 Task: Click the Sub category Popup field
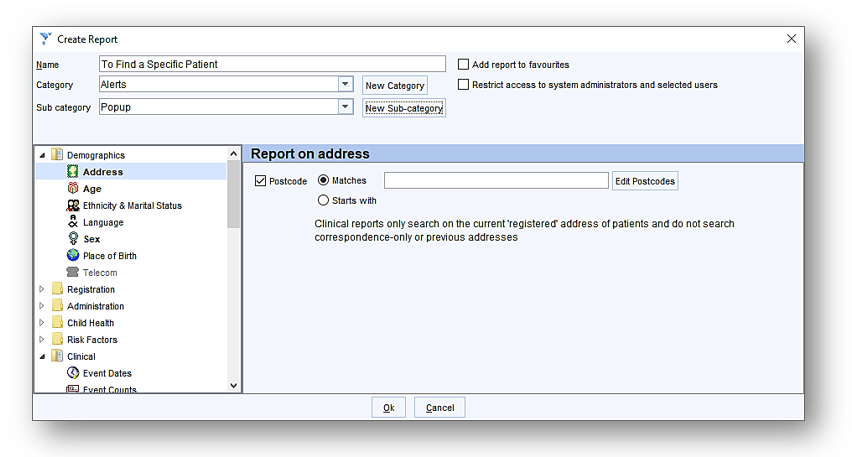tap(219, 107)
